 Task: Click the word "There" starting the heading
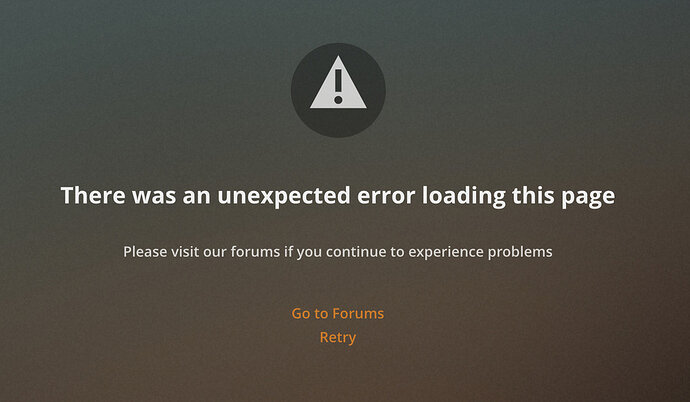[93, 196]
